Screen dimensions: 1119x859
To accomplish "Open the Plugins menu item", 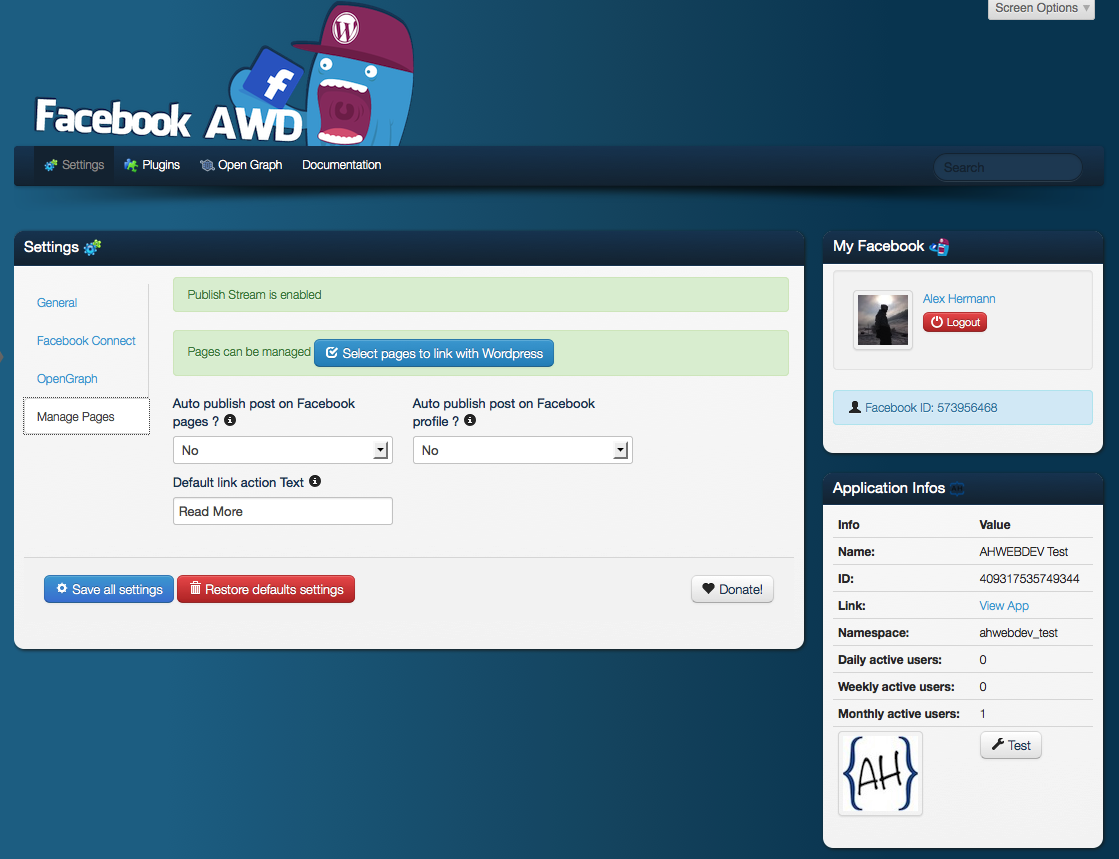I will pos(152,165).
